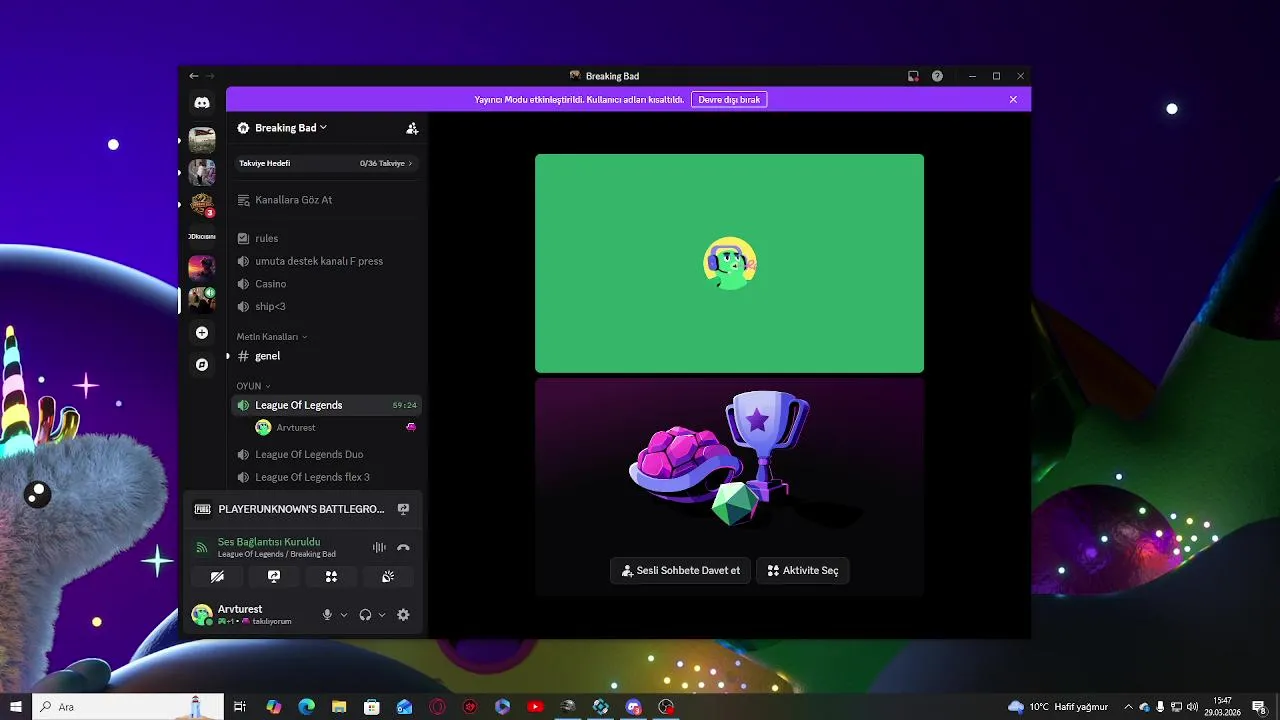Screen dimensions: 1280x720
Task: Open YouTube icon on the taskbar
Action: tap(535, 707)
